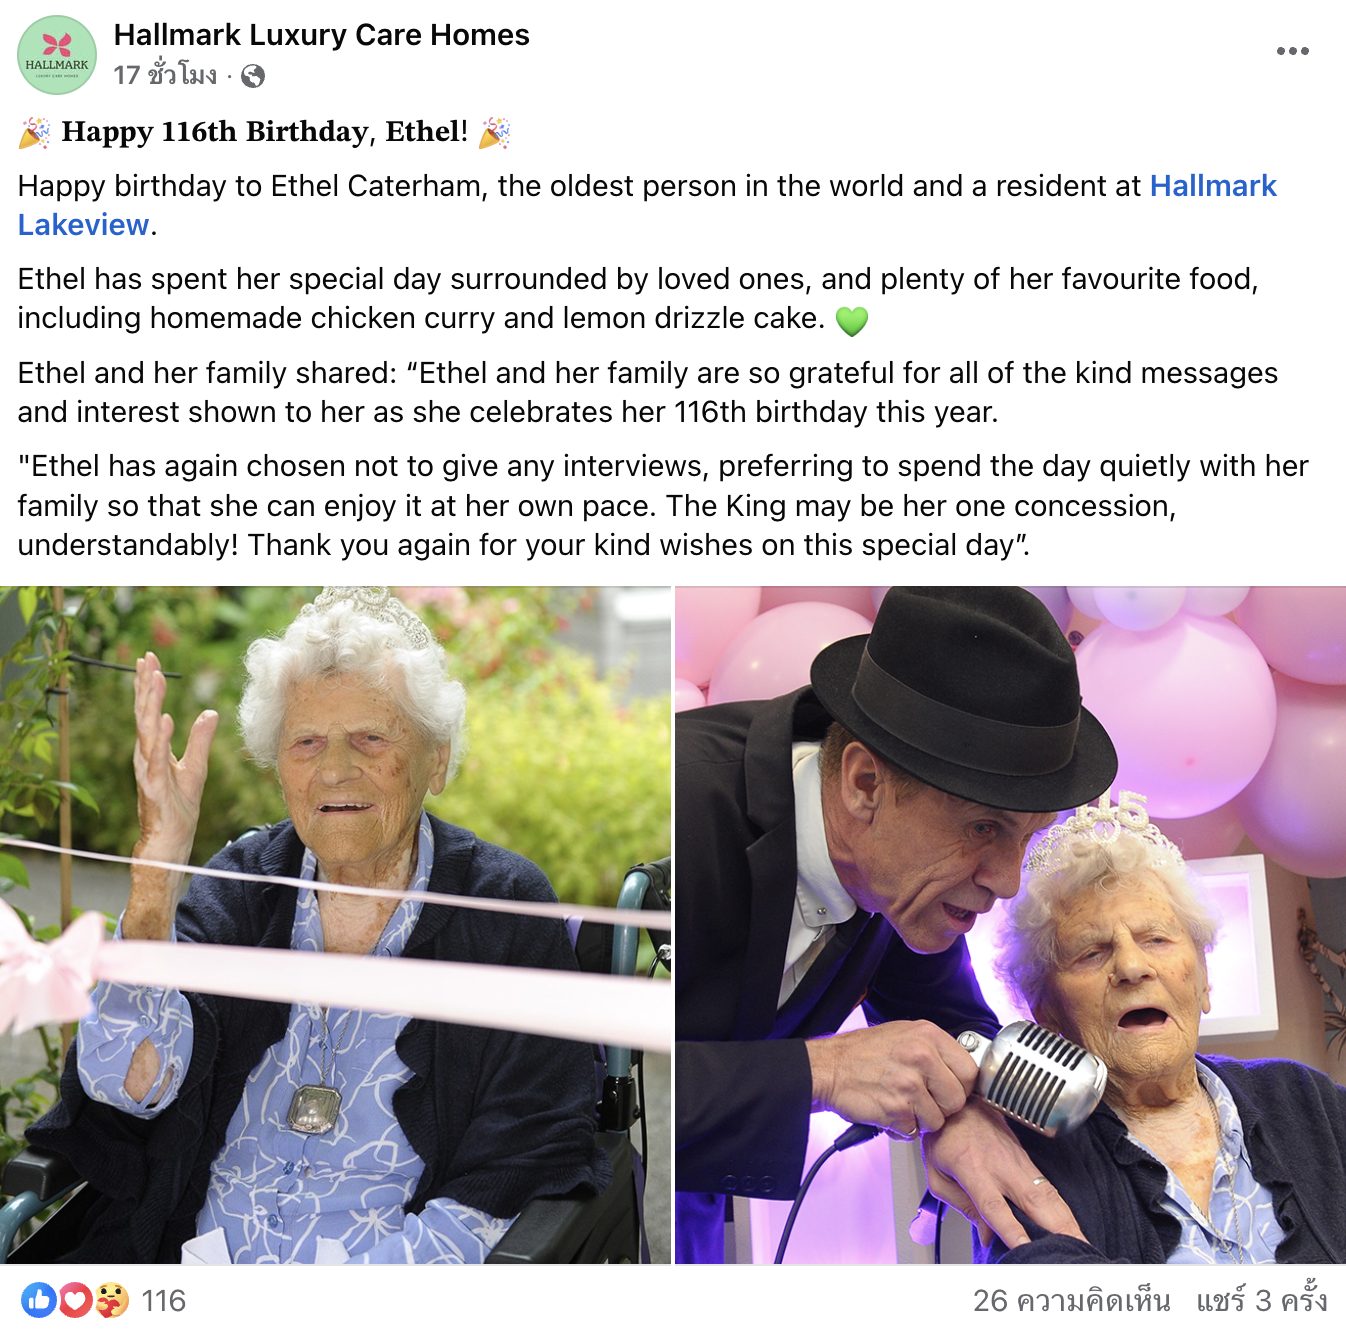Viewport: 1346px width, 1330px height.
Task: Follow the Hallmark Lakeview link
Action: pos(647,205)
